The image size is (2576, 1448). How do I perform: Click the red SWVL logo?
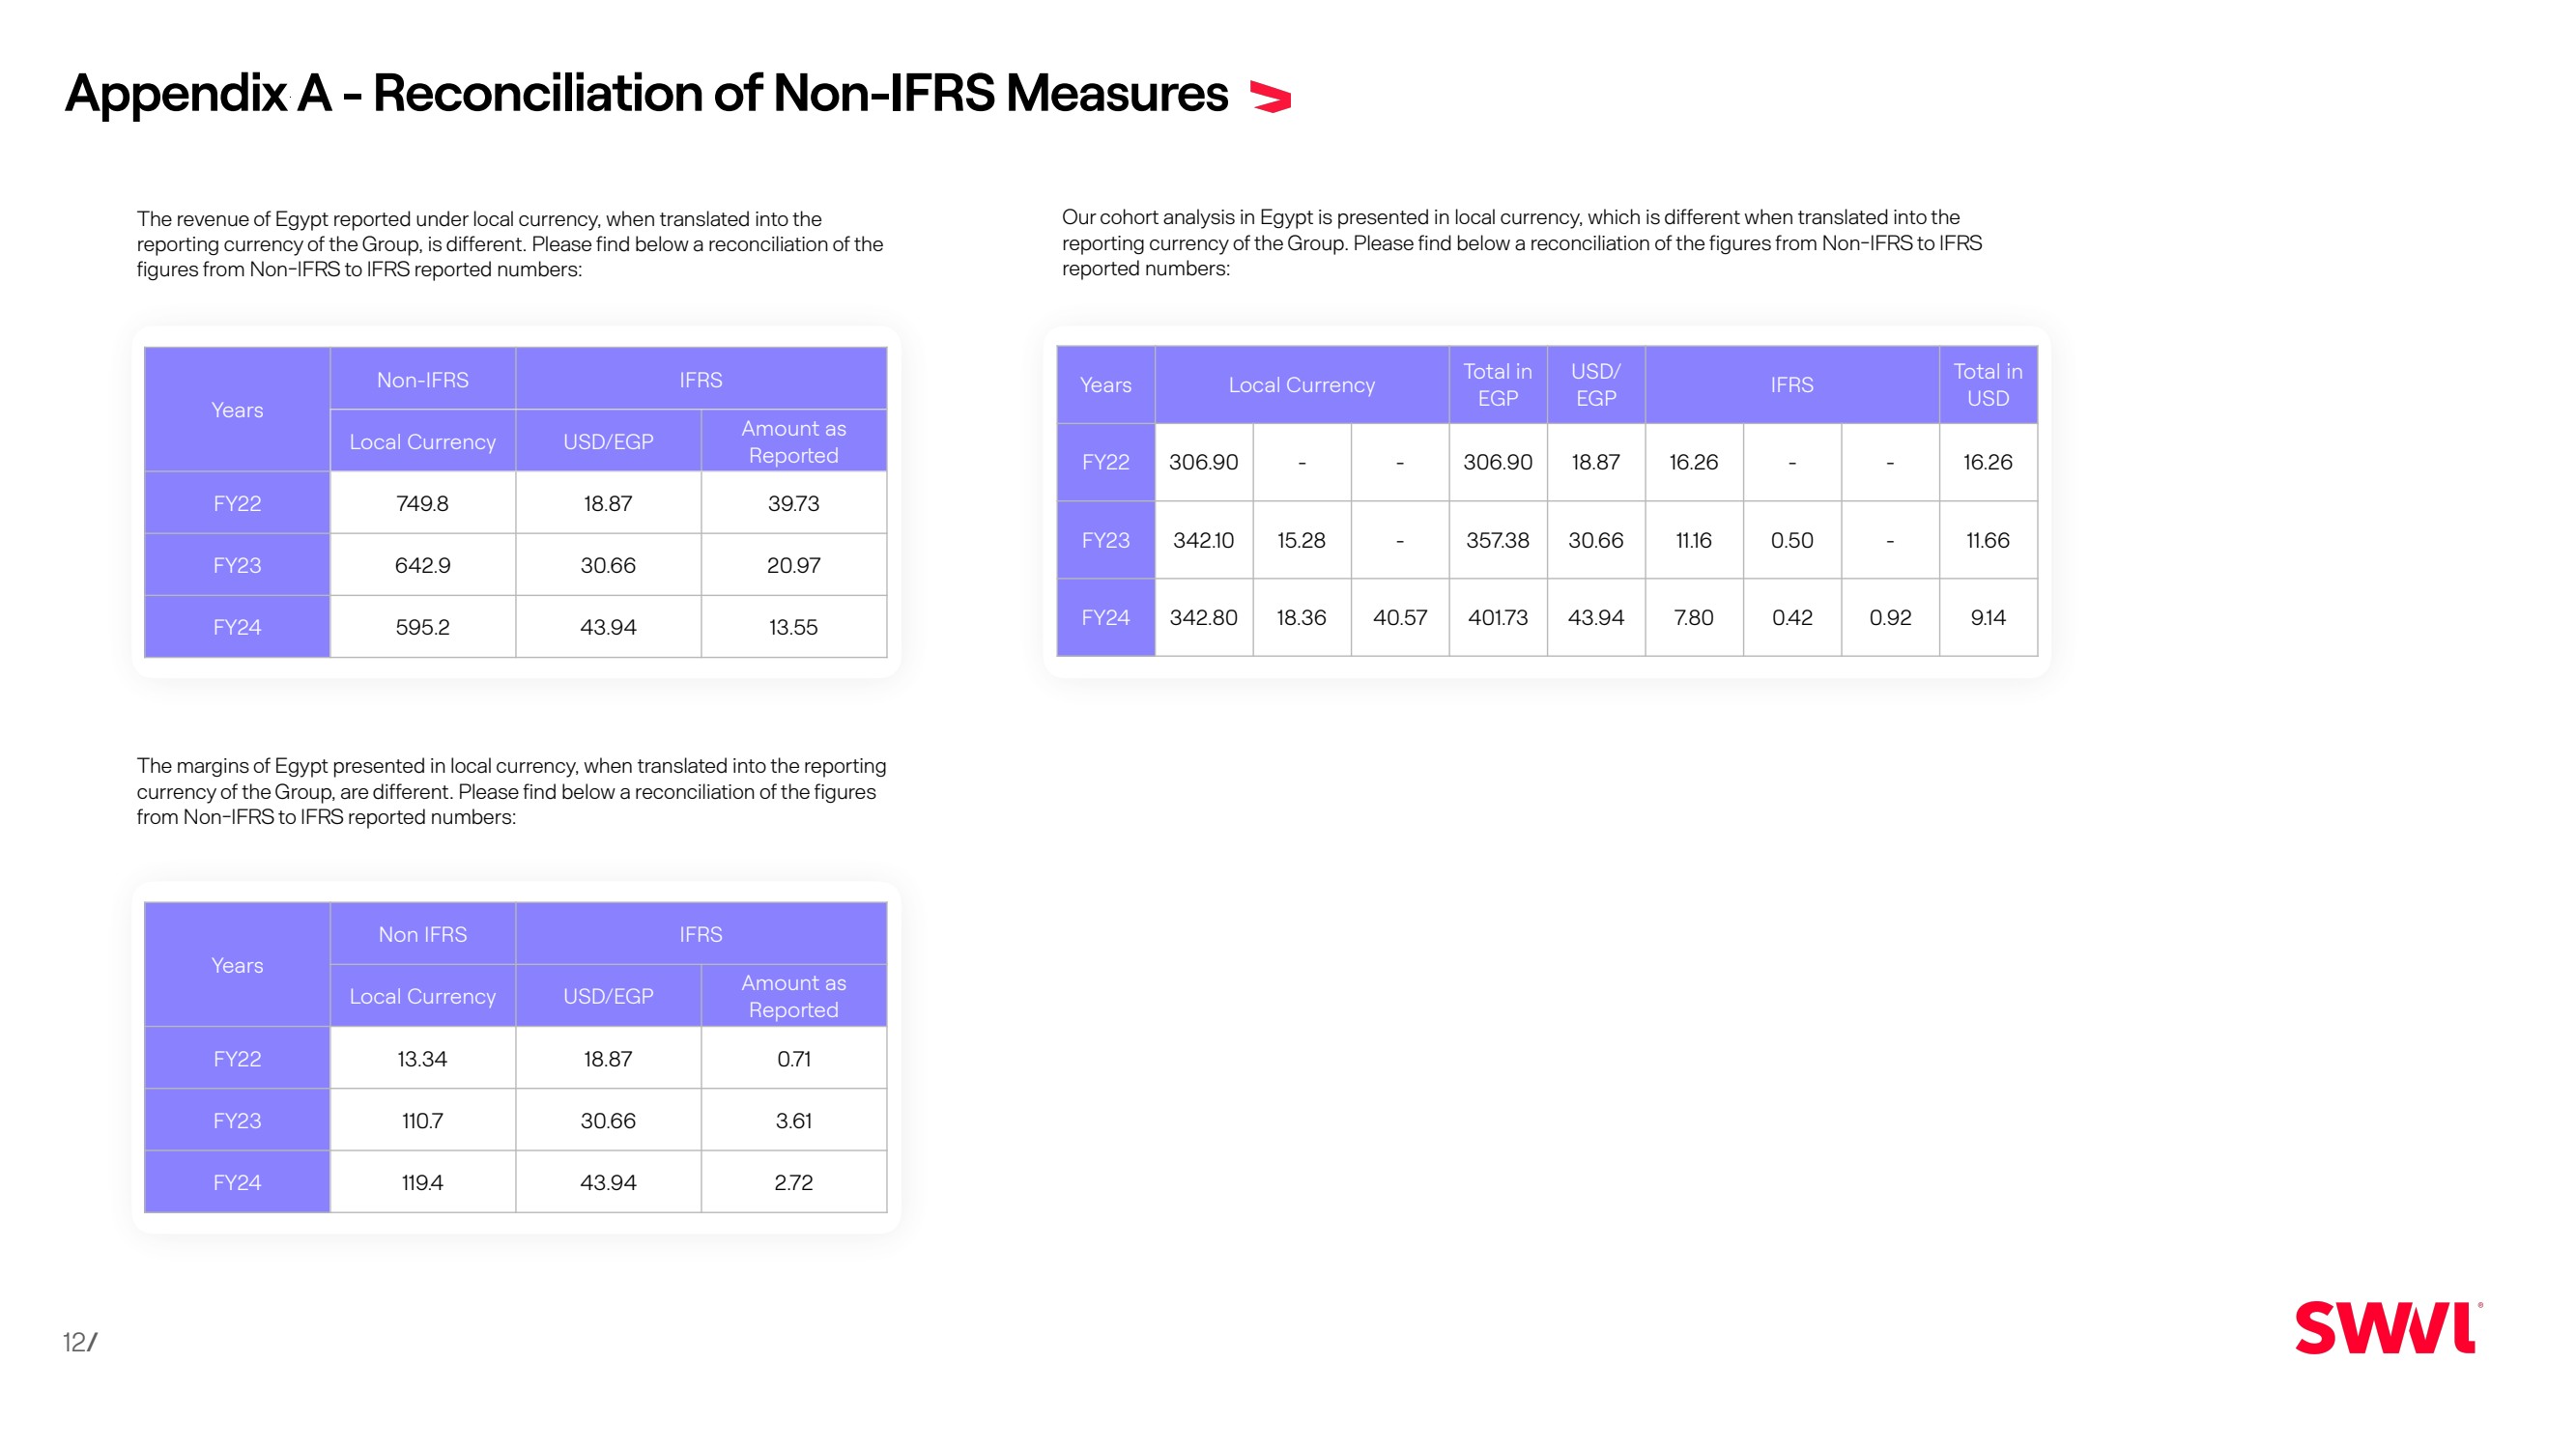point(2387,1328)
